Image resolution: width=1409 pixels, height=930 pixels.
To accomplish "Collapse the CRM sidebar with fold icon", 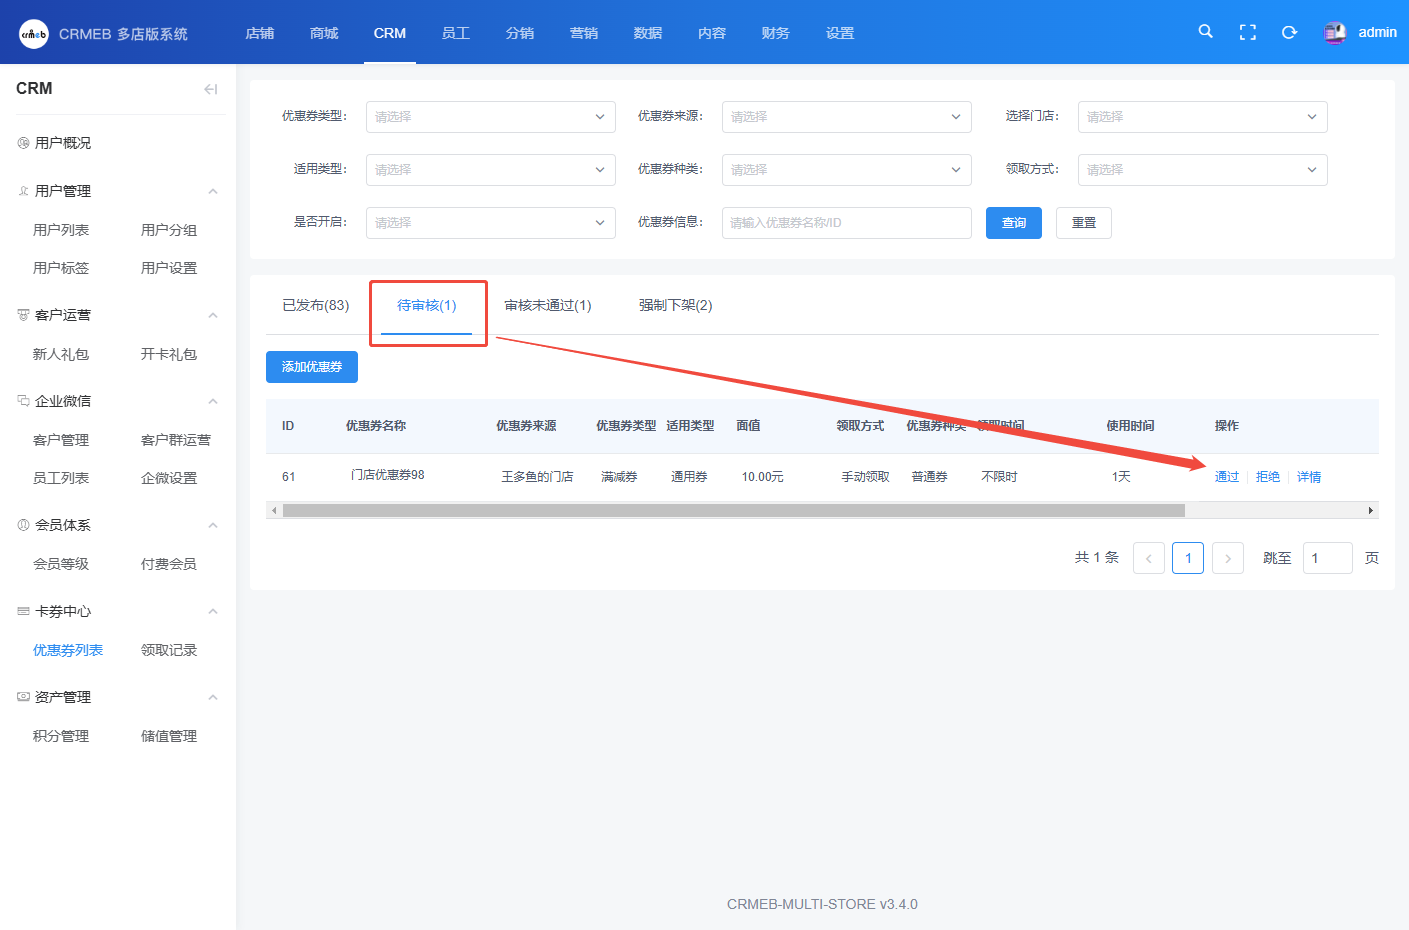I will [x=210, y=89].
